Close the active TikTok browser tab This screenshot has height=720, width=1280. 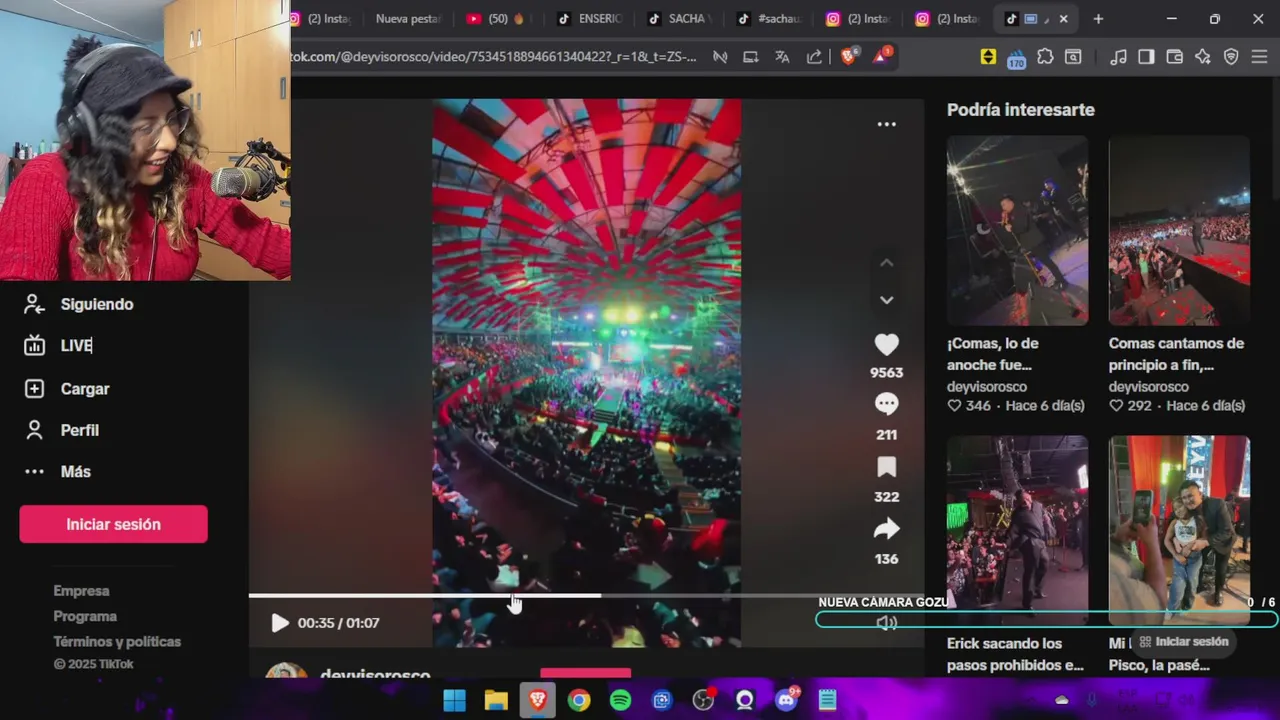pos(1063,19)
